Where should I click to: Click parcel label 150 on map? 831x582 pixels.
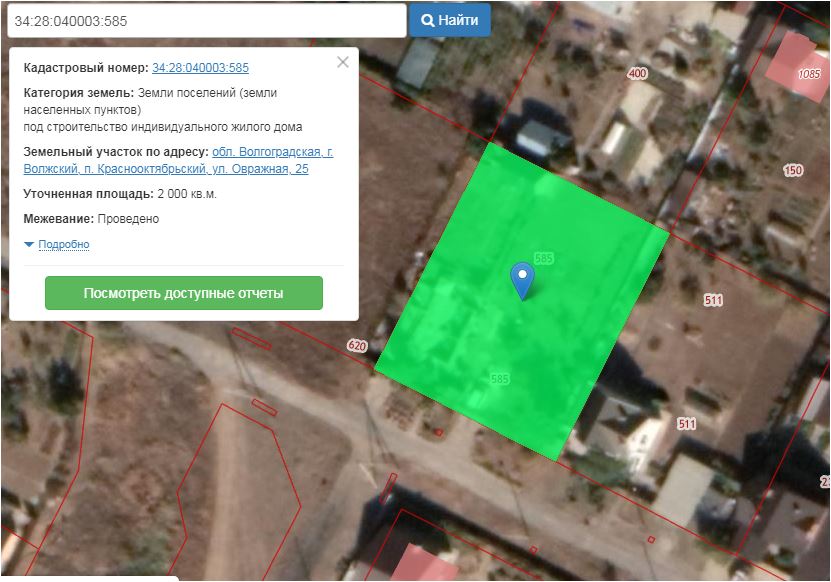(793, 170)
